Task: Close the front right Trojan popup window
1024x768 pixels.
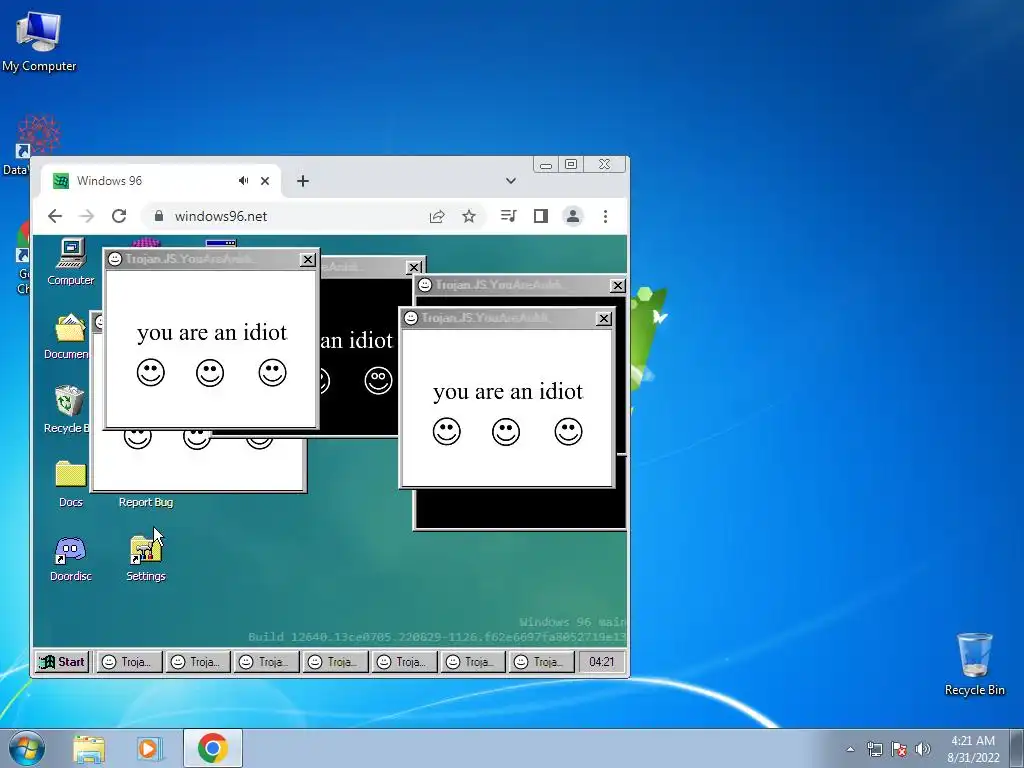Action: click(x=604, y=318)
